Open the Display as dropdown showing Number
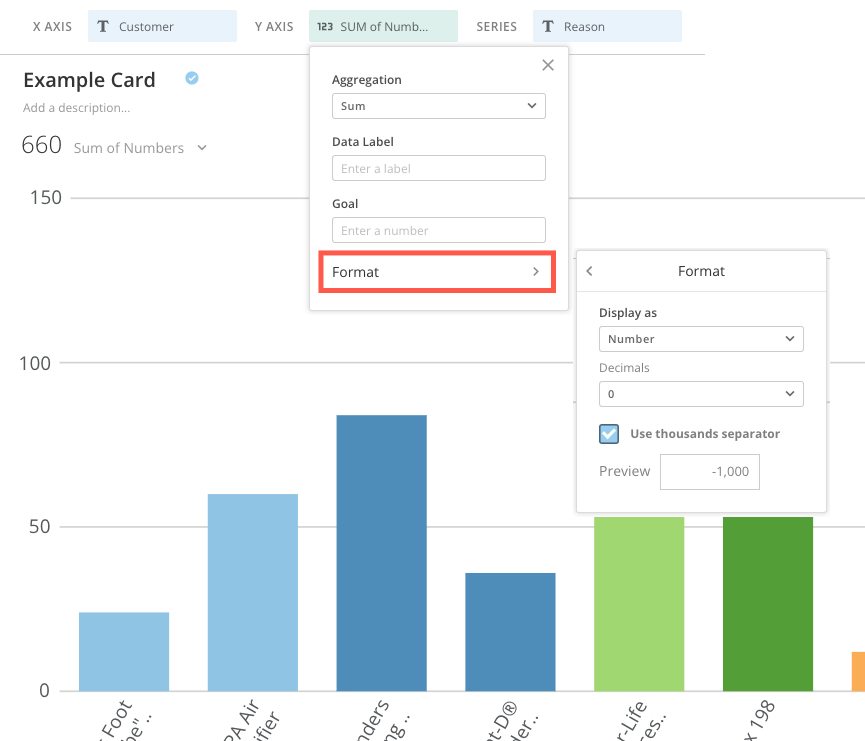This screenshot has height=741, width=865. pos(700,338)
